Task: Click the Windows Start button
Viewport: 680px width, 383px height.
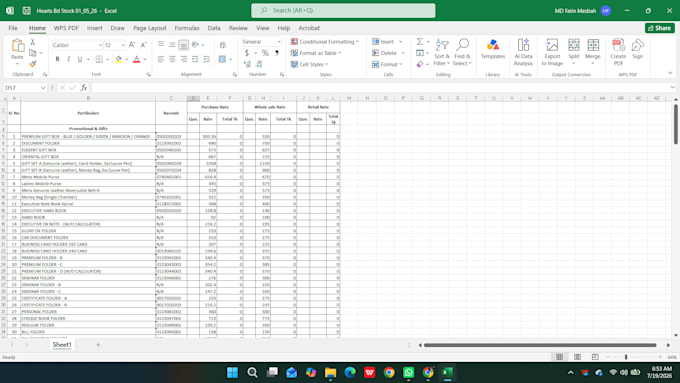Action: (232, 372)
